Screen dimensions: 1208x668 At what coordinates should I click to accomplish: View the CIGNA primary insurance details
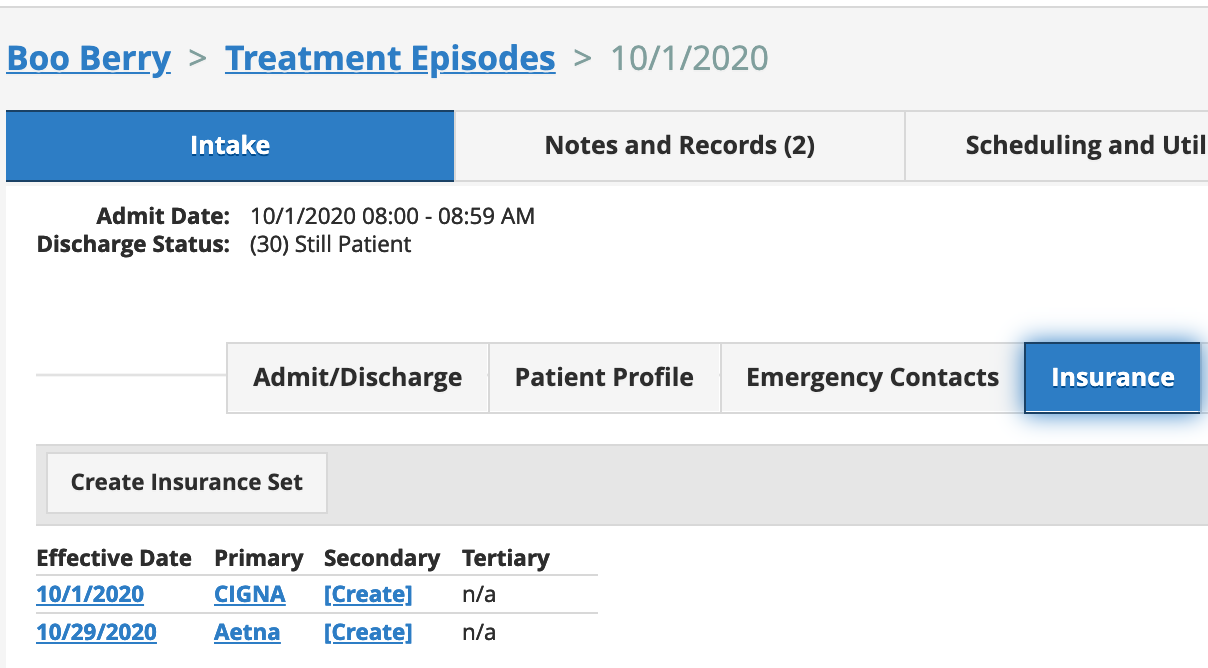248,594
